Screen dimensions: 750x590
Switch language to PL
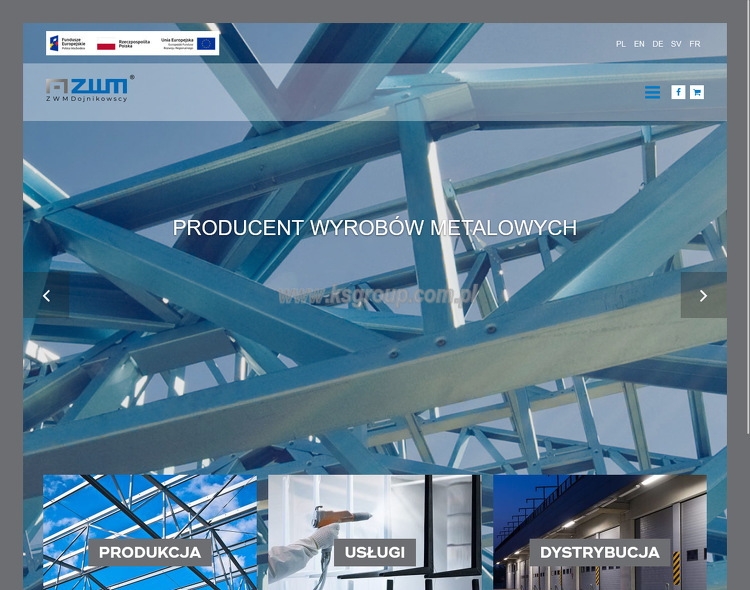click(620, 44)
